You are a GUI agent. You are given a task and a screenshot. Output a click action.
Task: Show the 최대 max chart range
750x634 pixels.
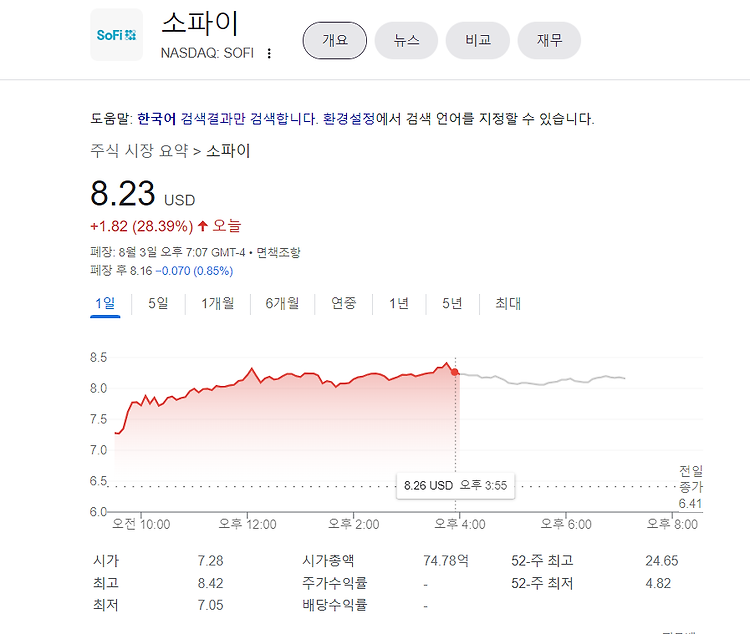[x=508, y=303]
